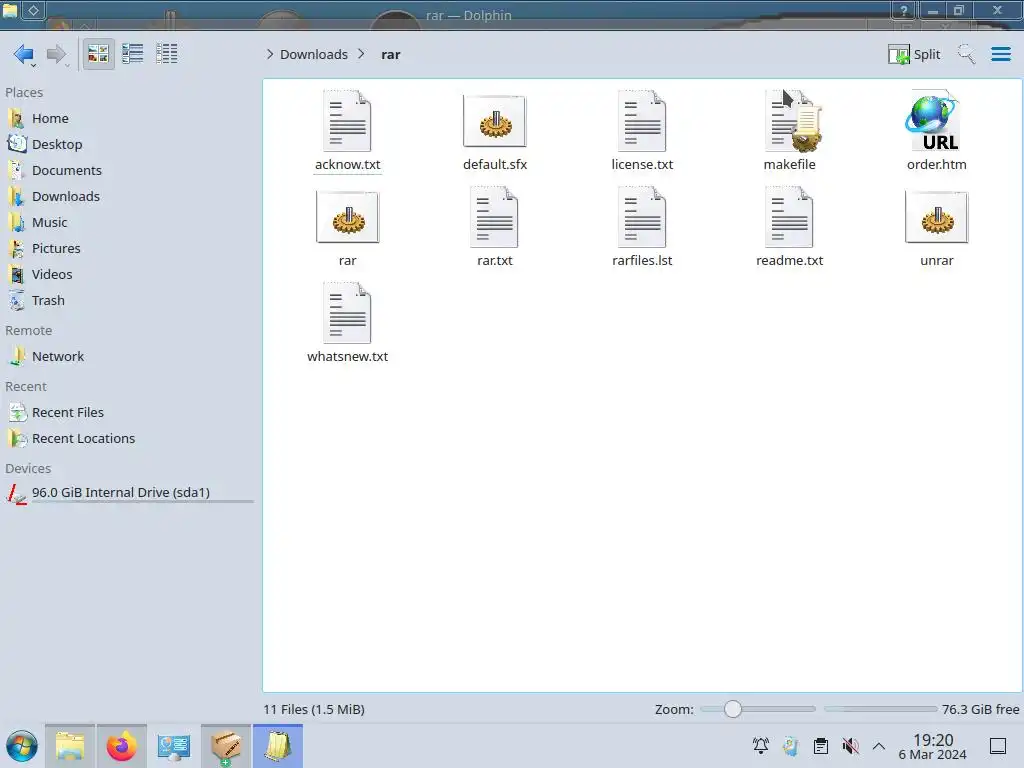Unmute the audio volume tray icon
This screenshot has width=1024, height=768.
[x=850, y=746]
